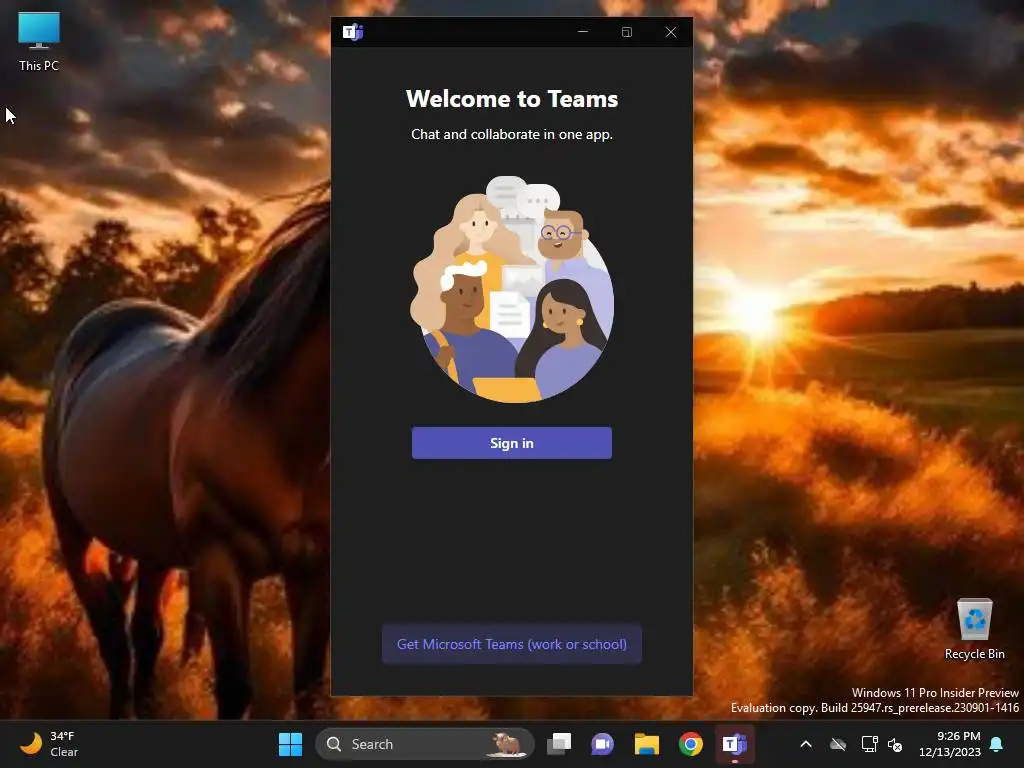This screenshot has height=768, width=1024.
Task: Close the Teams welcome window
Action: 671,31
